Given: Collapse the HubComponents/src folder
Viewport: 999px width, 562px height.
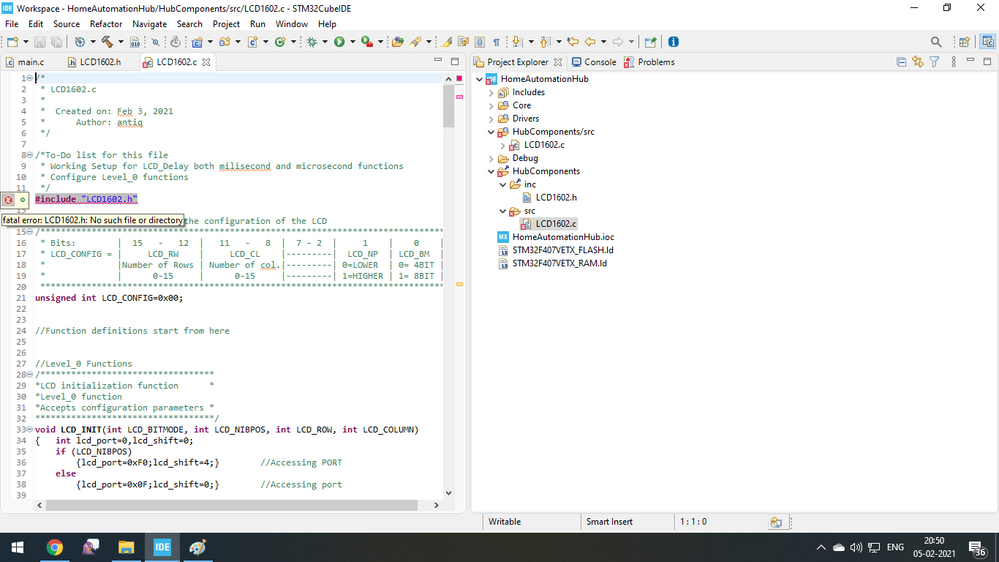Looking at the screenshot, I should (x=491, y=132).
